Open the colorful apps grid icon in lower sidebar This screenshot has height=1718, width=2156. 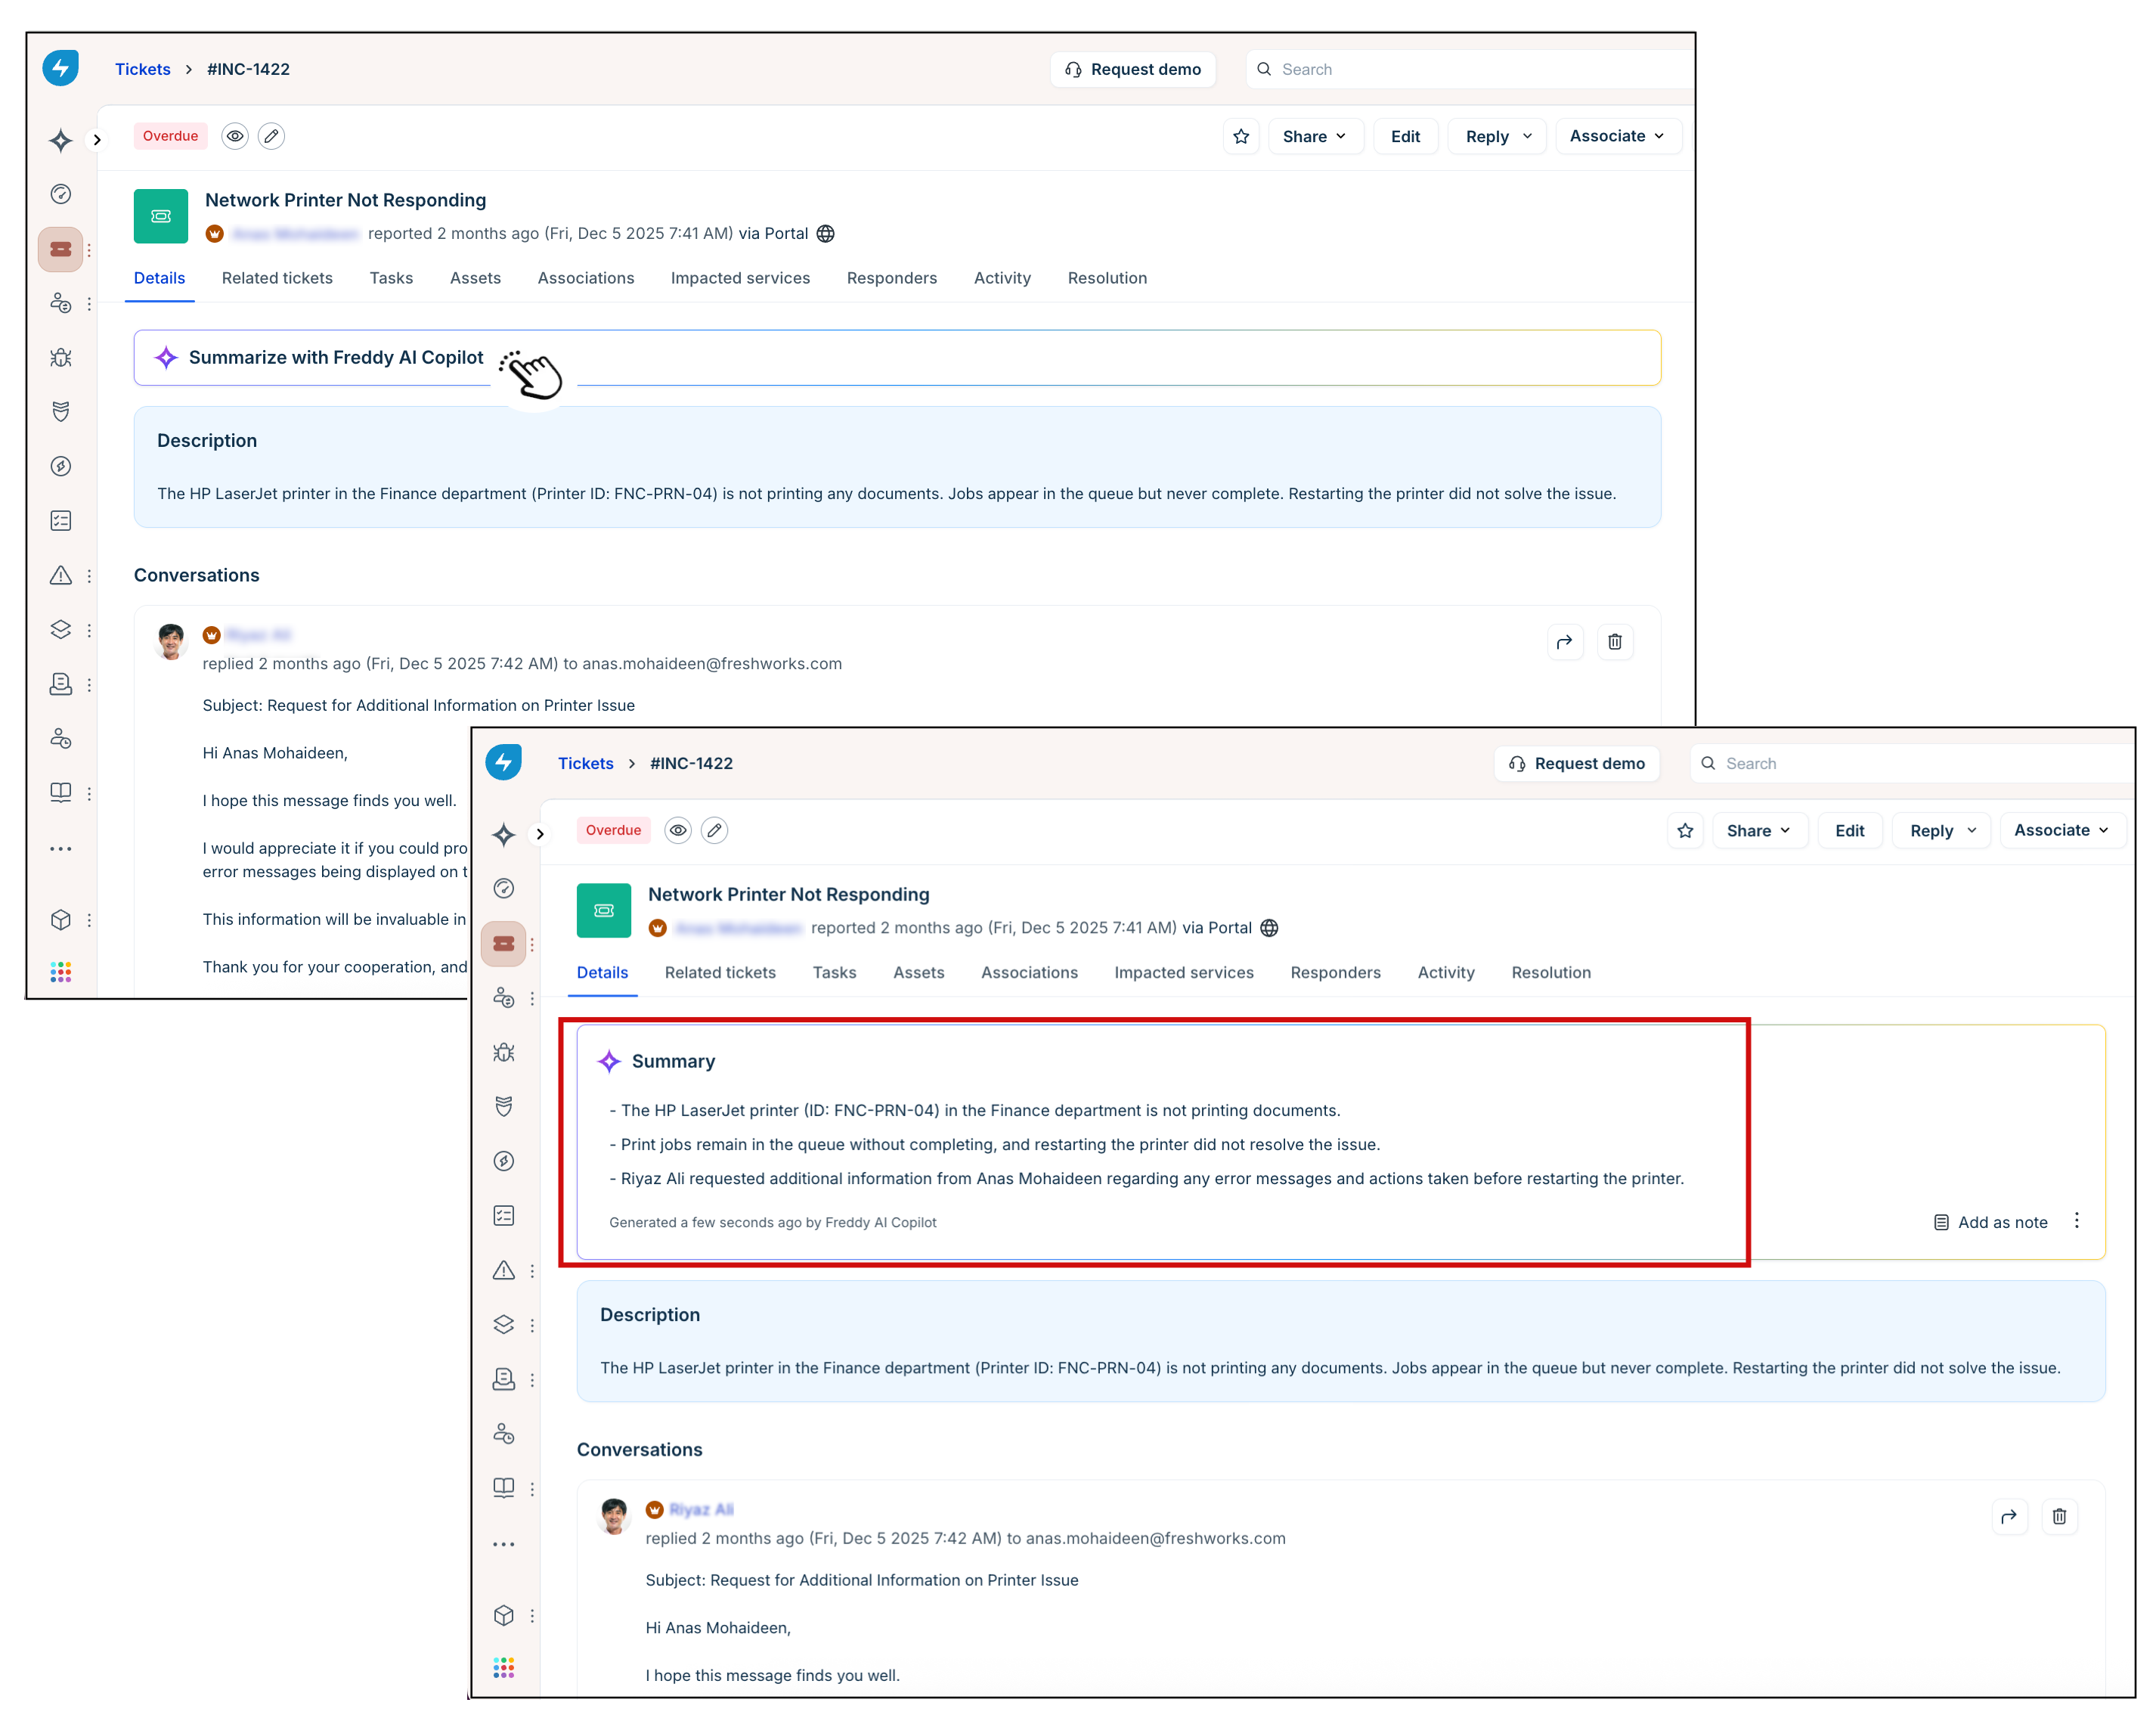point(504,1667)
